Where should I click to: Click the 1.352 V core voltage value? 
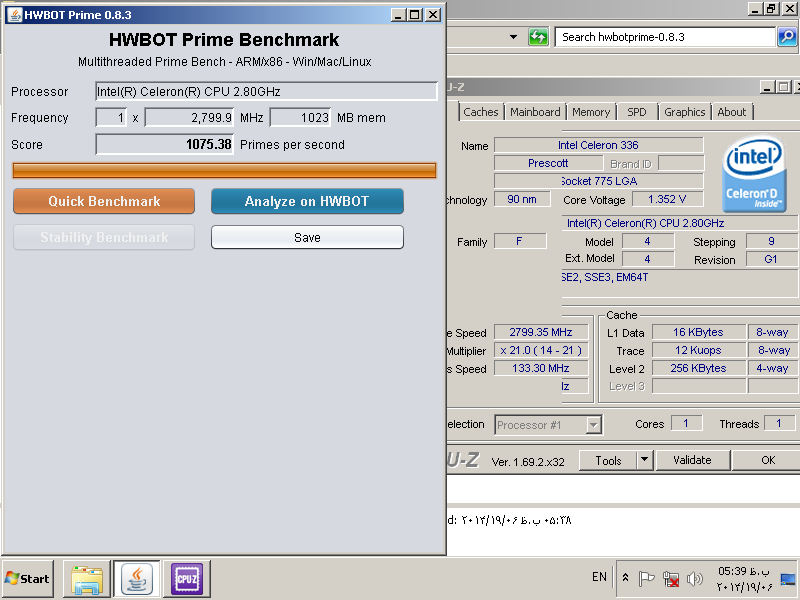[667, 199]
